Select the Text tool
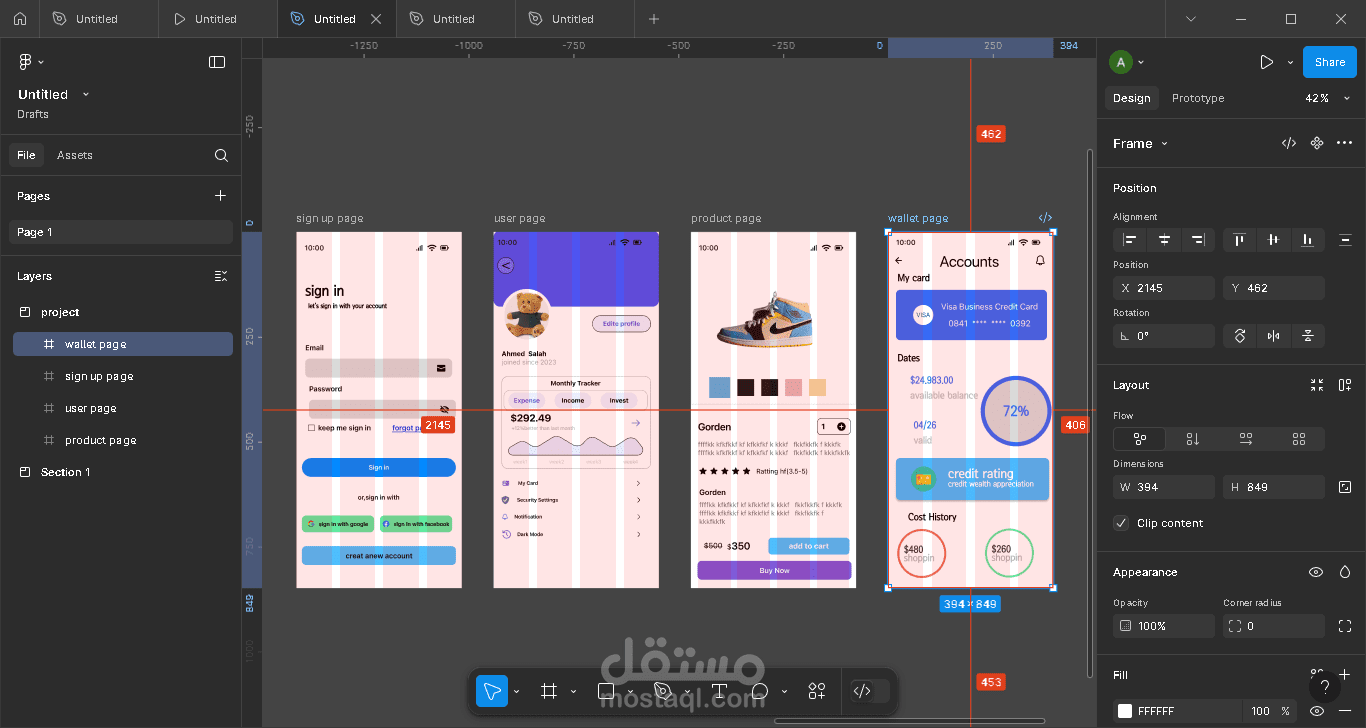This screenshot has width=1366, height=728. pyautogui.click(x=718, y=691)
